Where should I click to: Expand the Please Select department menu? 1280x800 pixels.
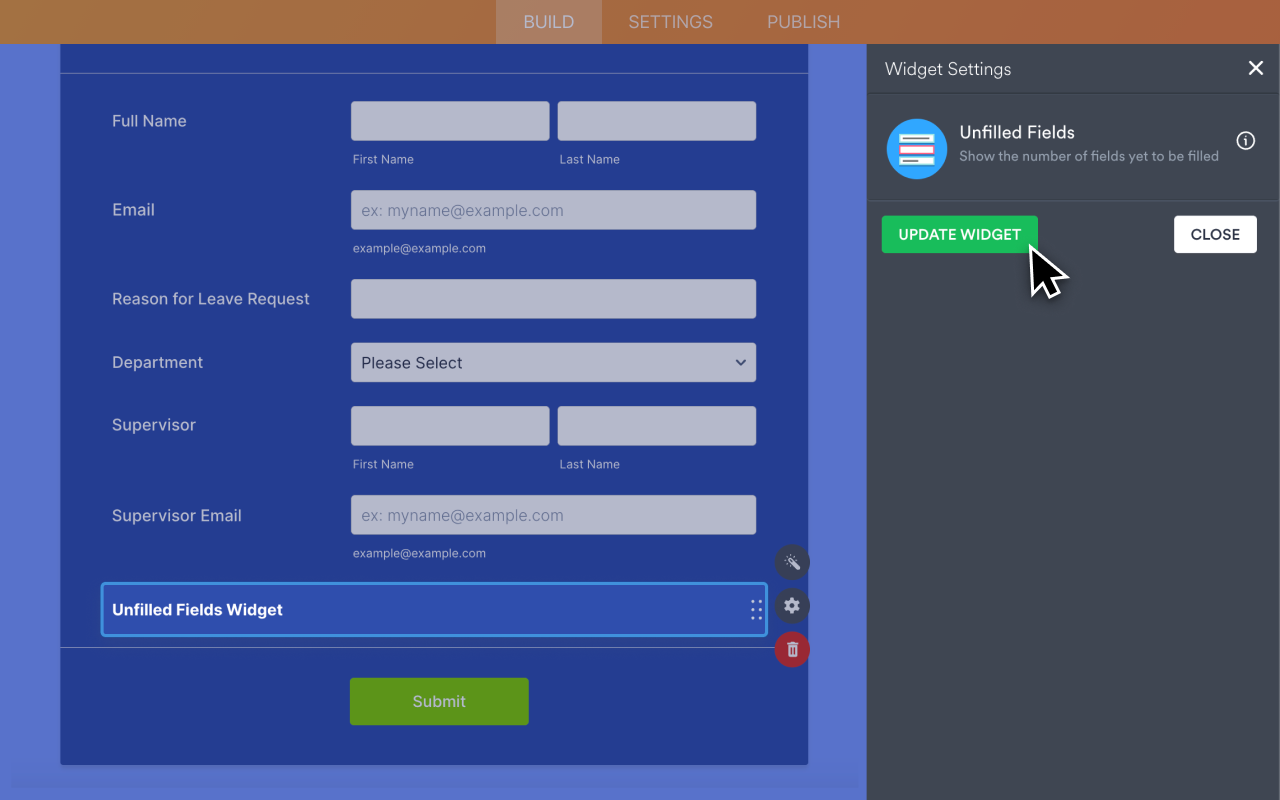[553, 362]
